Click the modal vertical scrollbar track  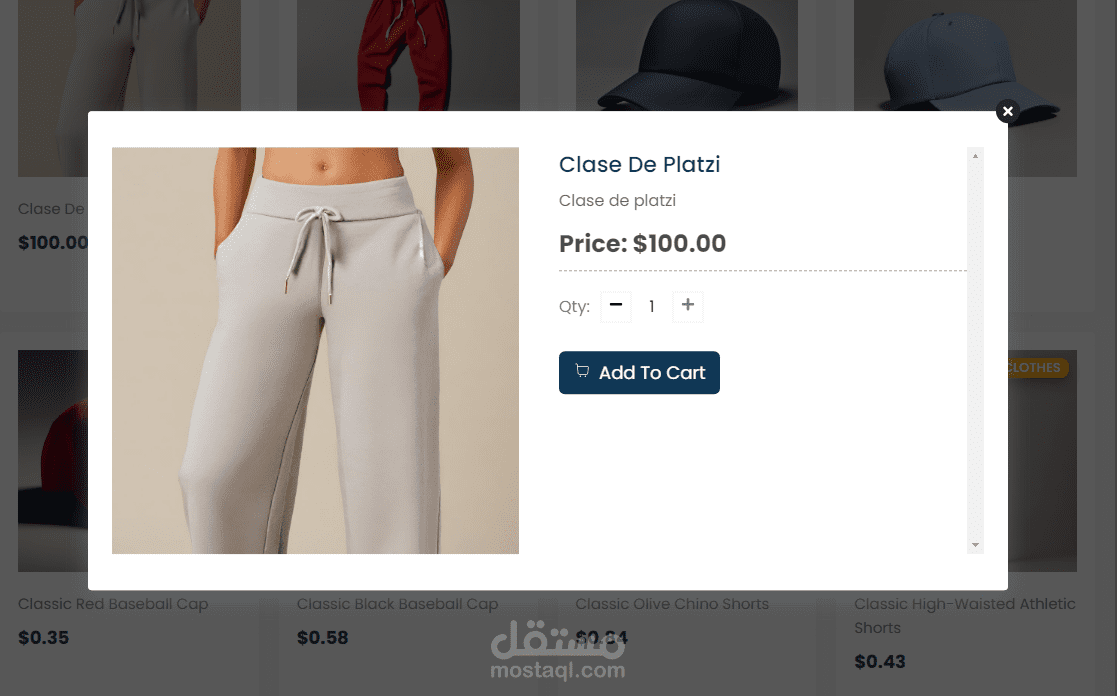pos(975,350)
